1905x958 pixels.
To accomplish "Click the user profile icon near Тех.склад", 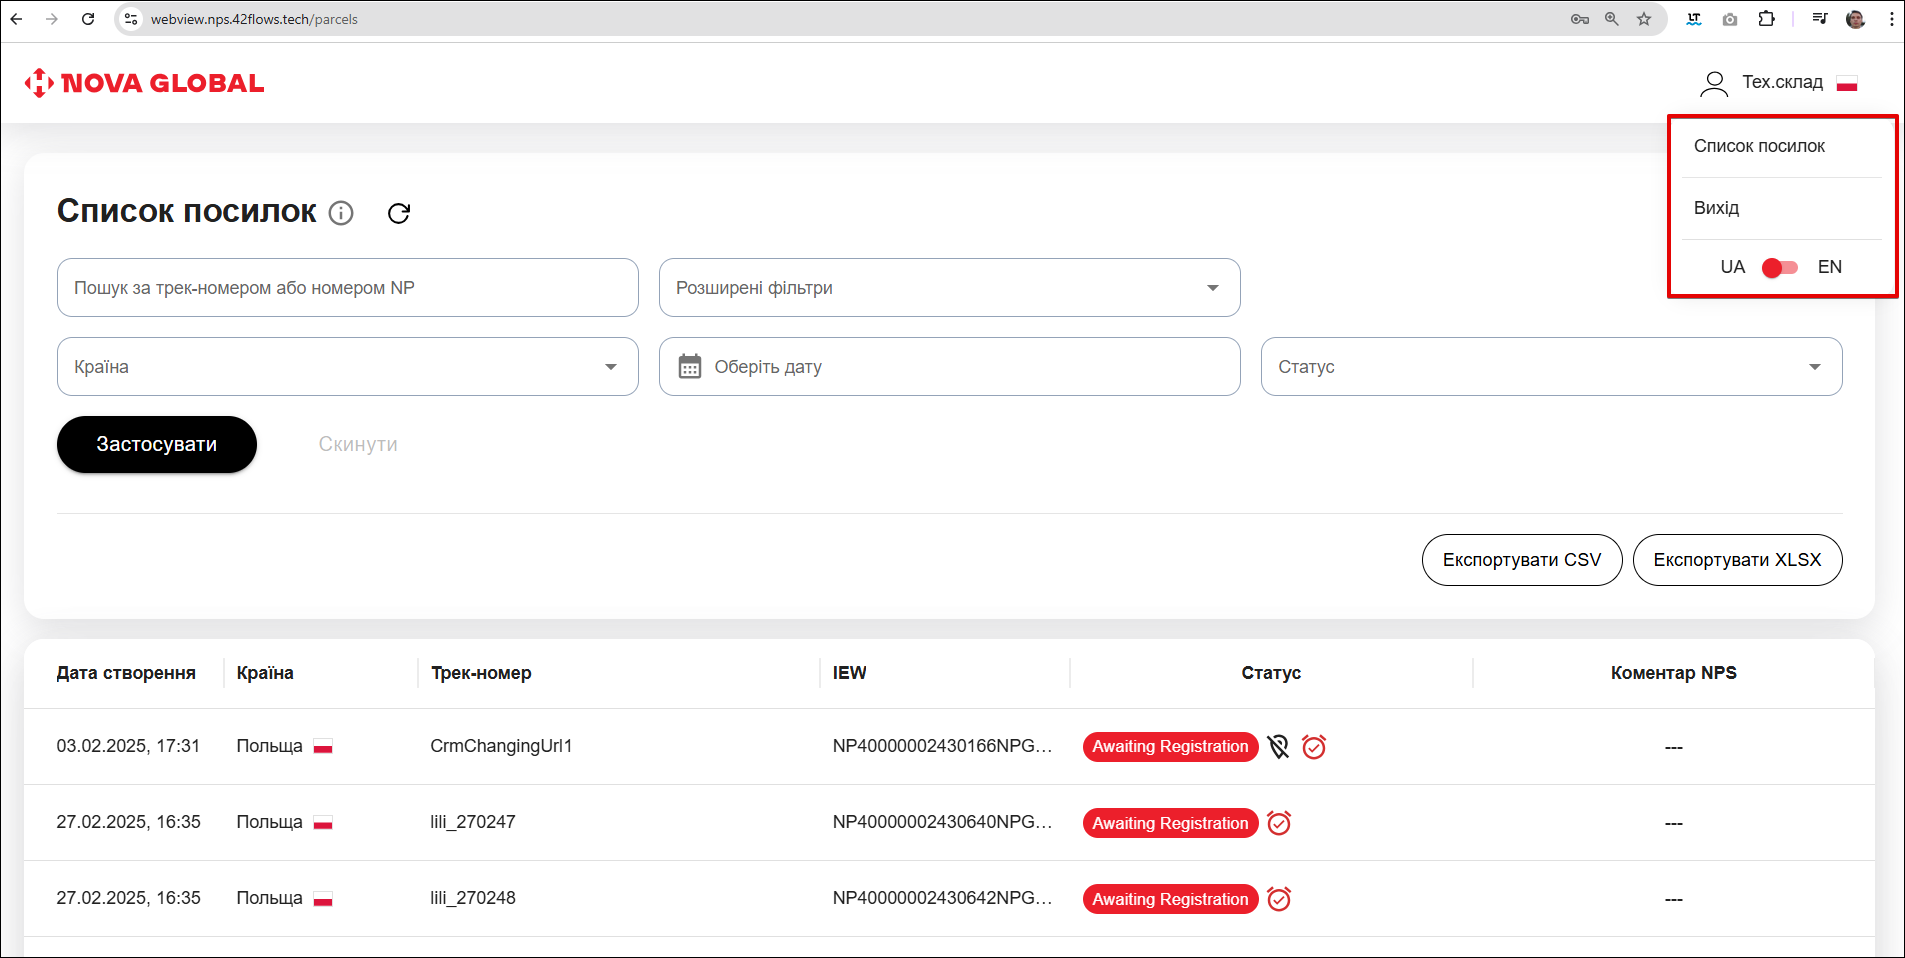I will 1714,83.
